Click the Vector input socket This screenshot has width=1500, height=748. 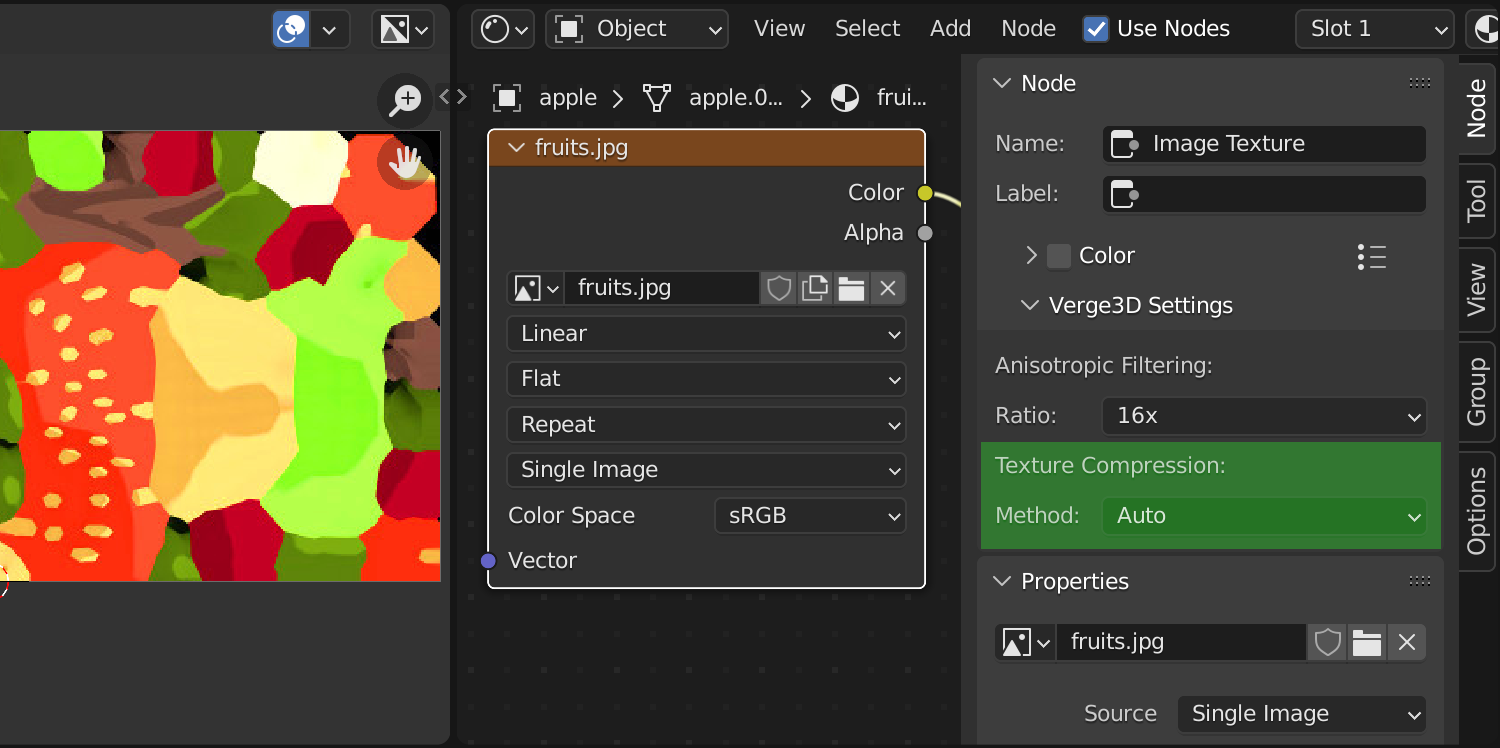tap(488, 560)
